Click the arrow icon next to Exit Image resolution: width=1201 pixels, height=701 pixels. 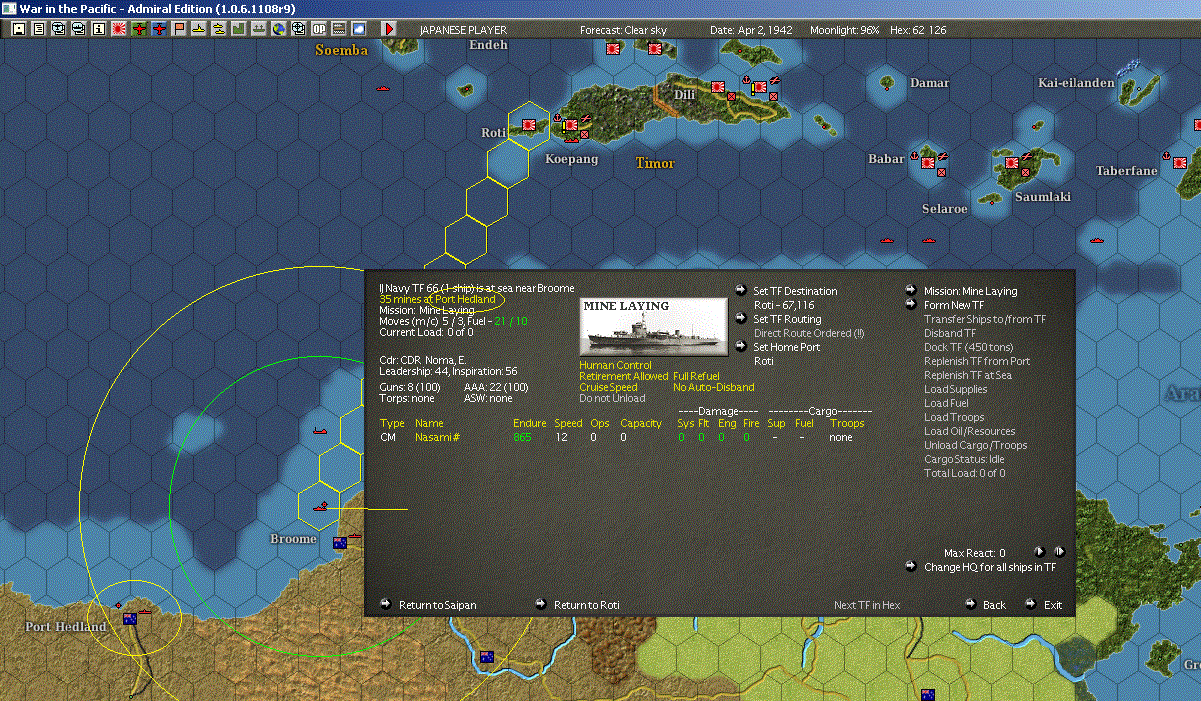[1031, 604]
